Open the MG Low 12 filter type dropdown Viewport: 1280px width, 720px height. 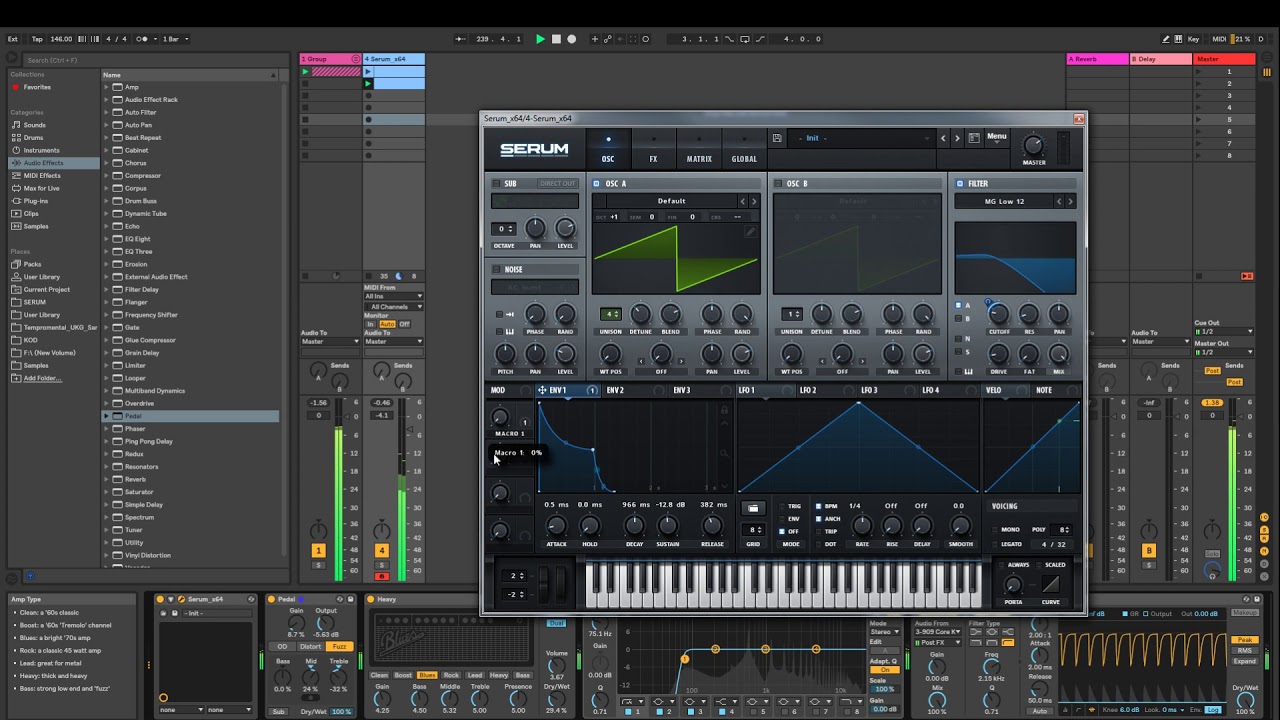(x=1004, y=201)
